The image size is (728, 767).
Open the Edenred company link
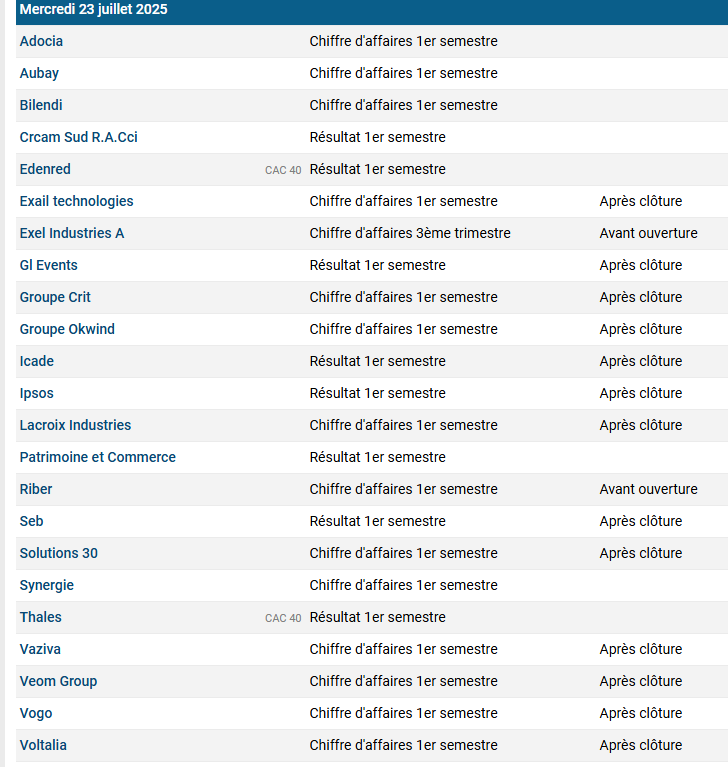(45, 169)
